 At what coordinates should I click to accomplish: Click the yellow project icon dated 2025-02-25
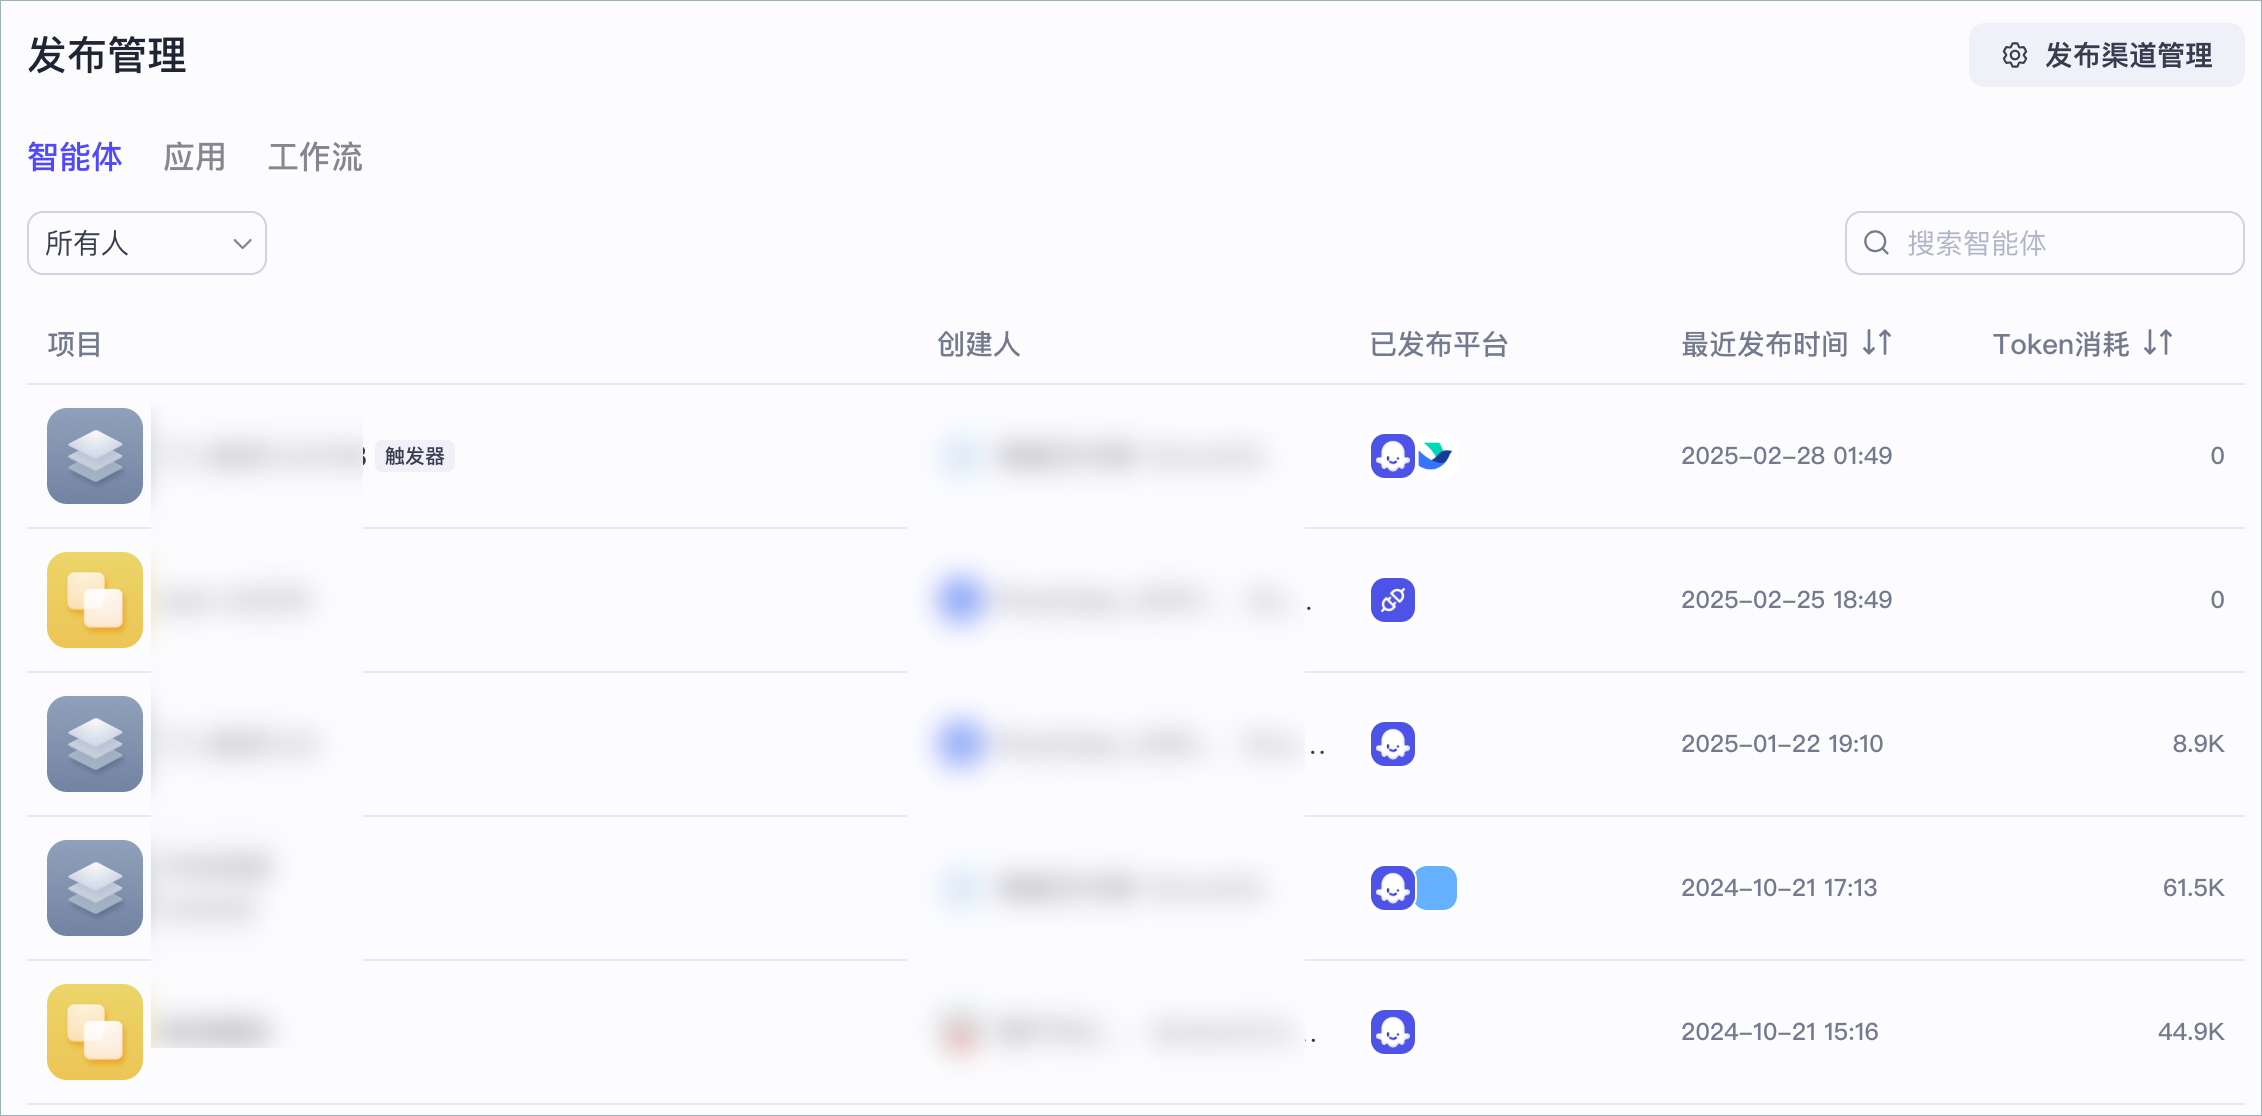95,600
